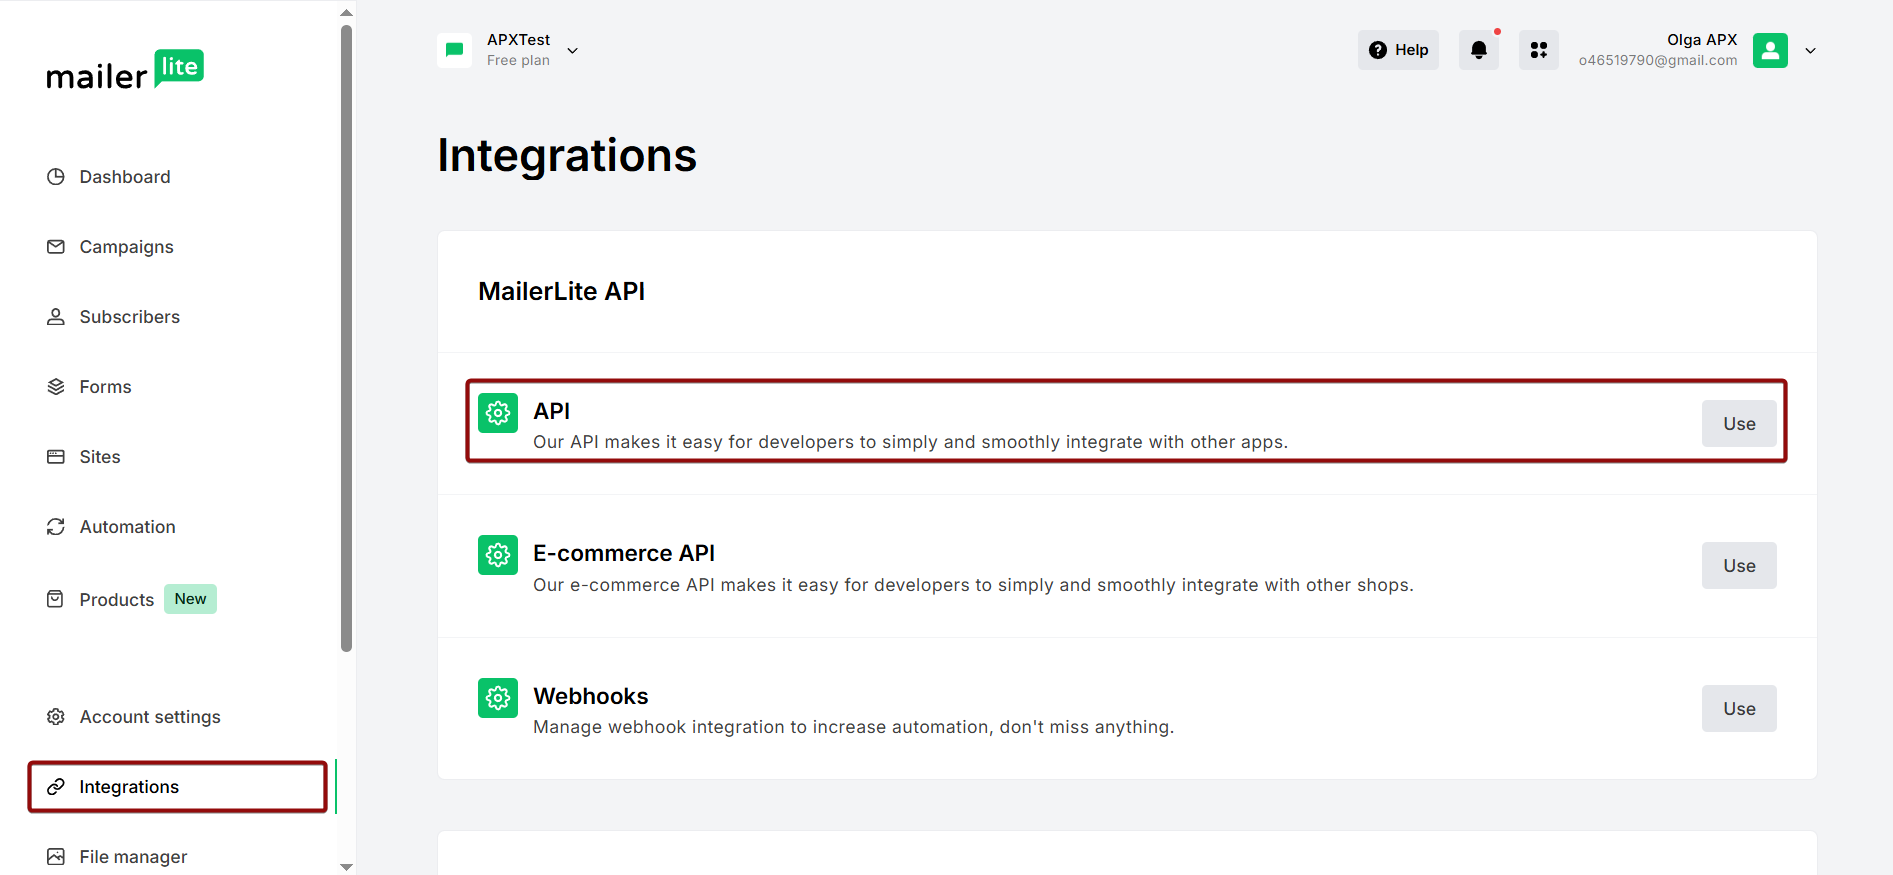The width and height of the screenshot is (1893, 875).
Task: Click the green user avatar icon
Action: coord(1770,50)
